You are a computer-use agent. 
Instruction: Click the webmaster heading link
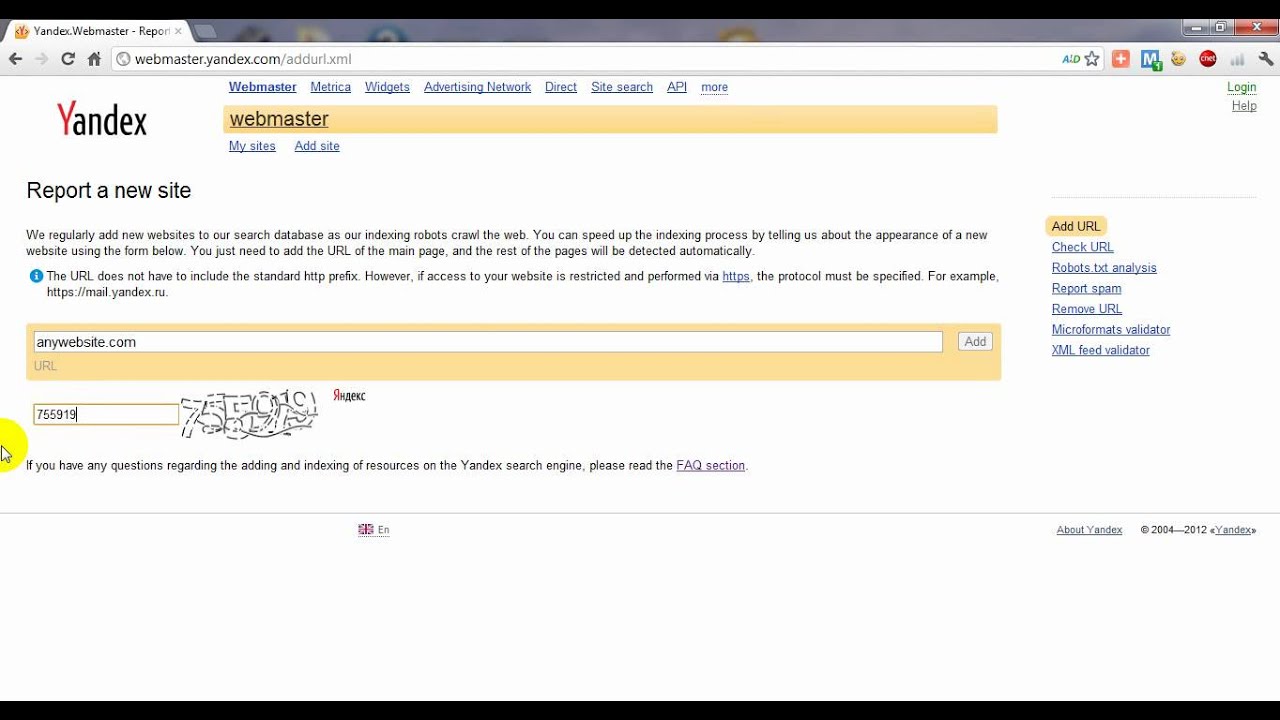279,119
